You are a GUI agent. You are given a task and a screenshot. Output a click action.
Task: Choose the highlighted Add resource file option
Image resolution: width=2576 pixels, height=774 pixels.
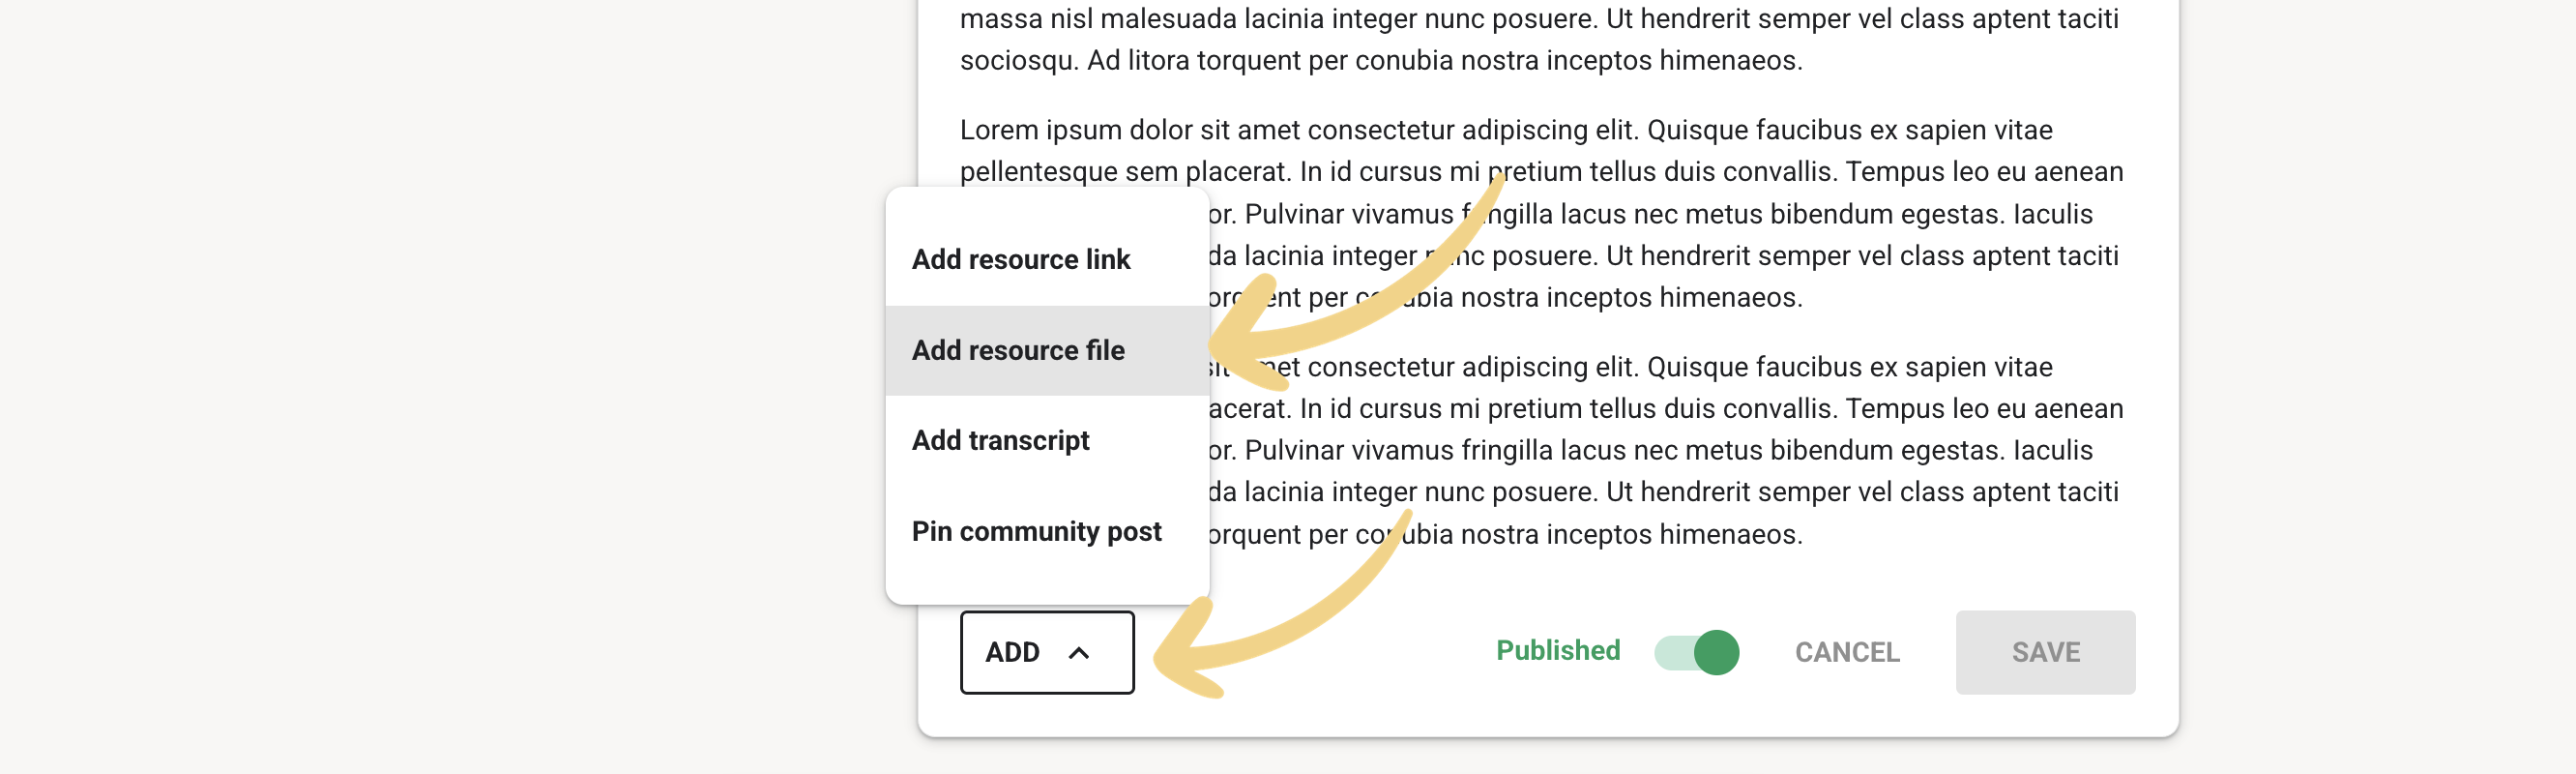tap(1047, 350)
